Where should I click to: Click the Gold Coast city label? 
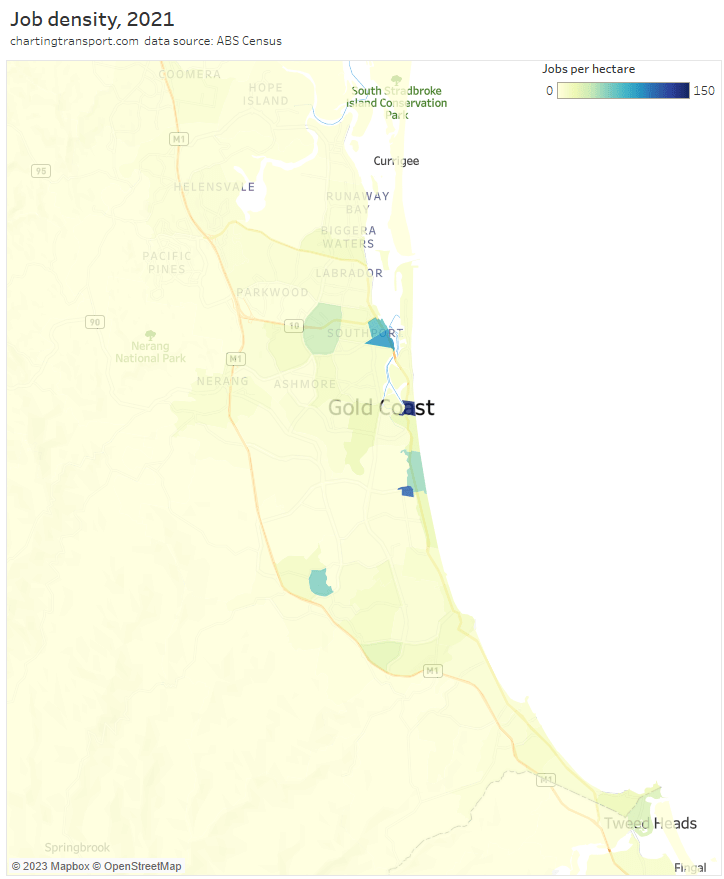(381, 408)
